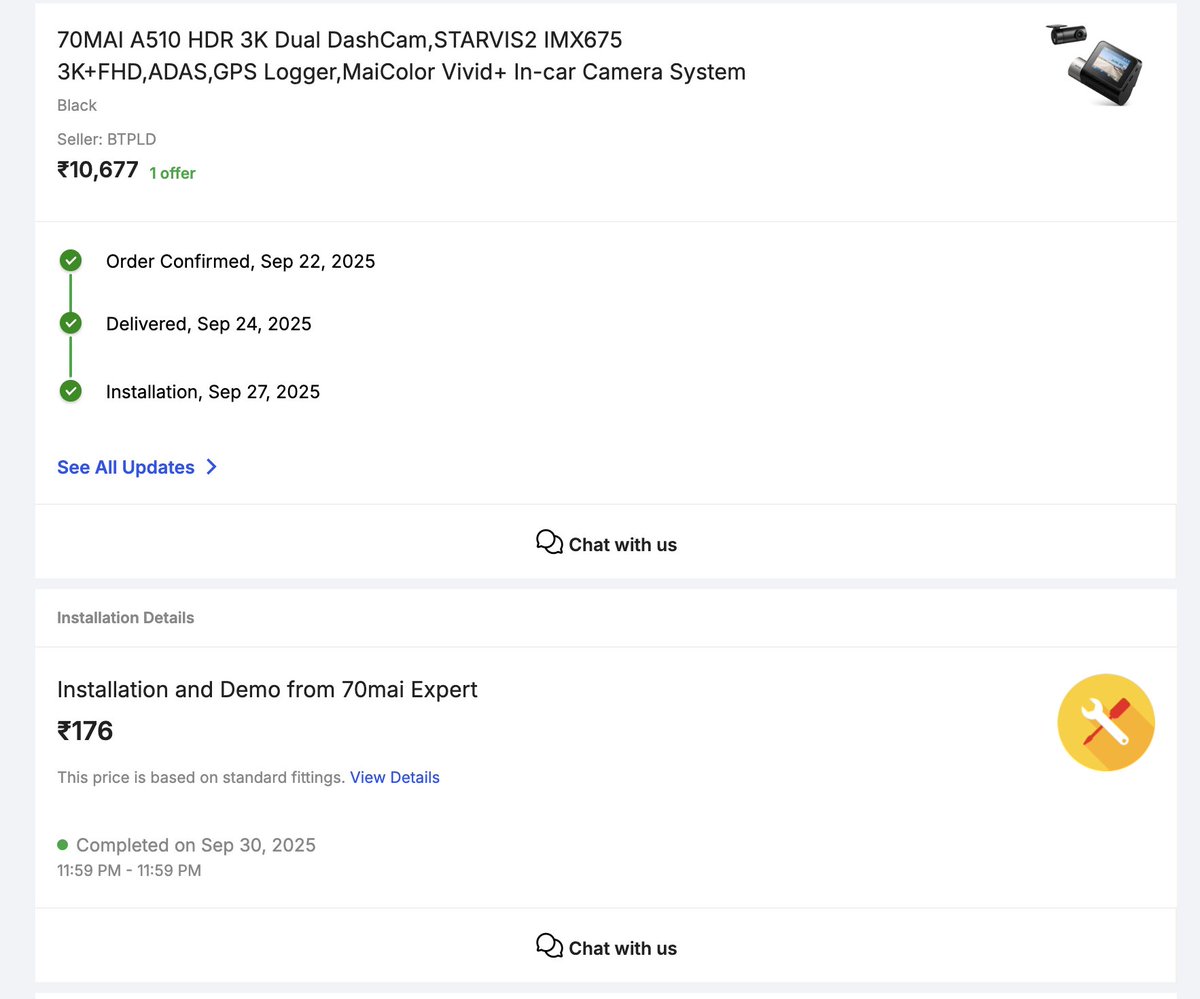Click the green completed status dot
This screenshot has width=1200, height=999.
63,845
